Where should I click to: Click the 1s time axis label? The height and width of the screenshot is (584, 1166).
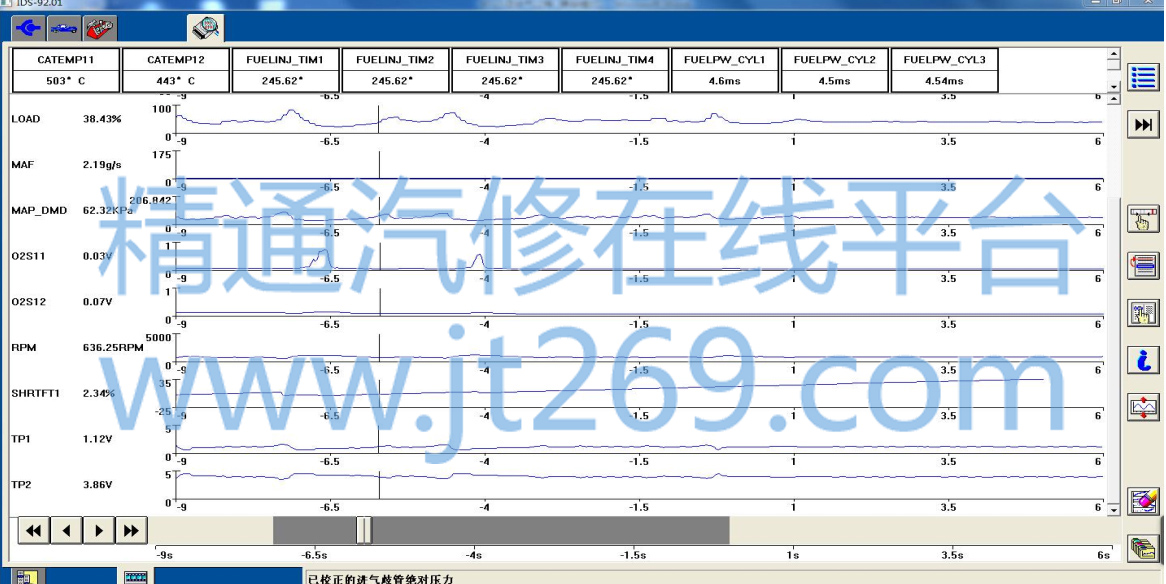793,555
